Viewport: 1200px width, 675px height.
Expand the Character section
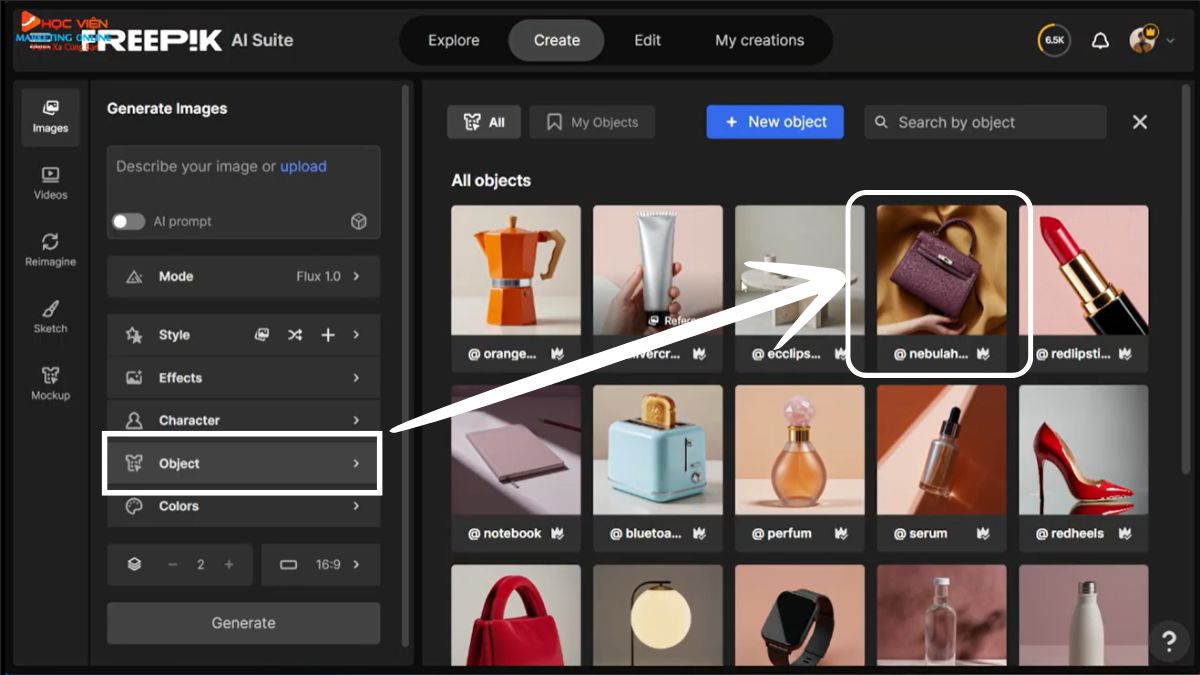(x=243, y=420)
